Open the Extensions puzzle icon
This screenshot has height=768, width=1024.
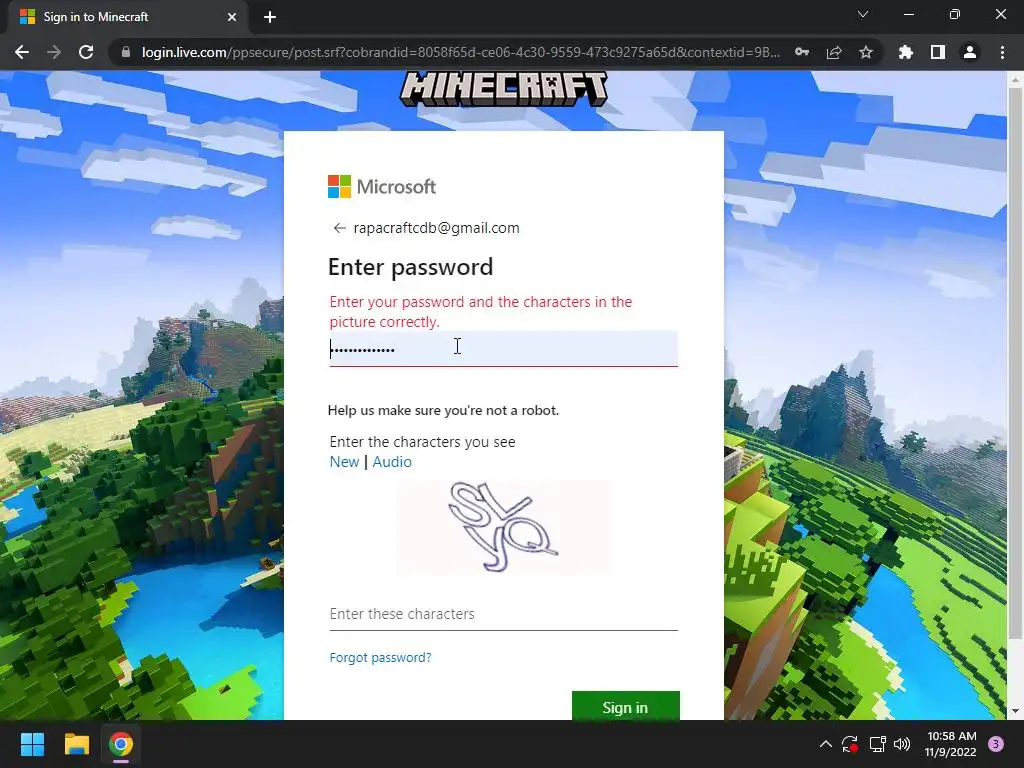pos(905,52)
